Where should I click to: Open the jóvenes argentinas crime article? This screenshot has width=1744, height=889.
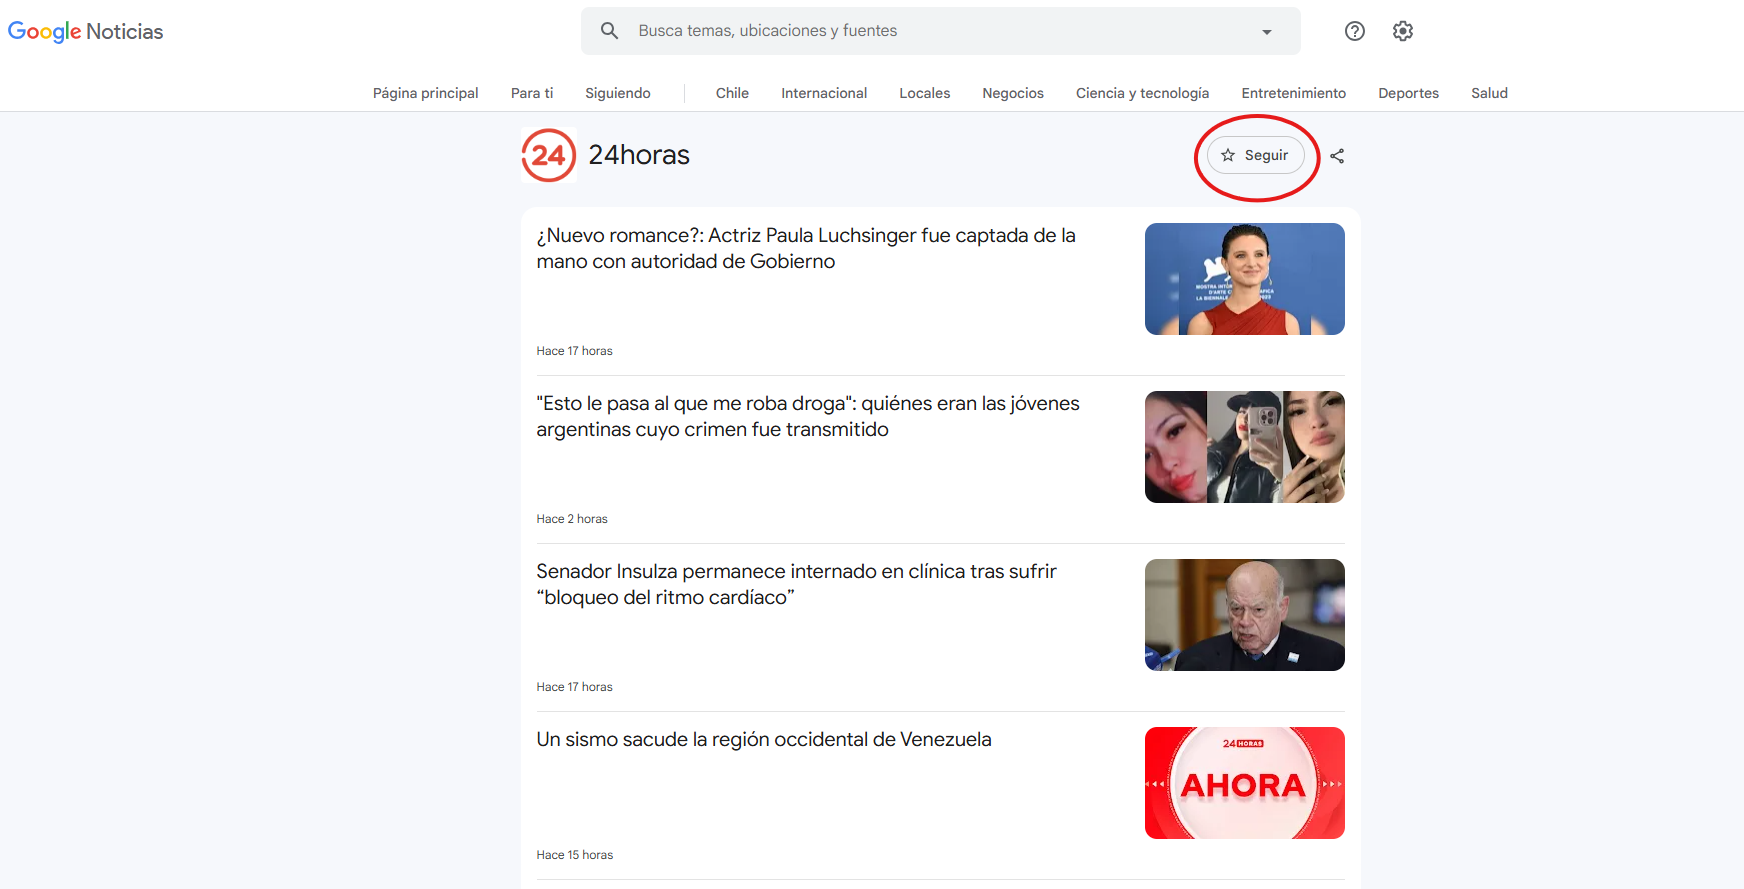click(808, 416)
